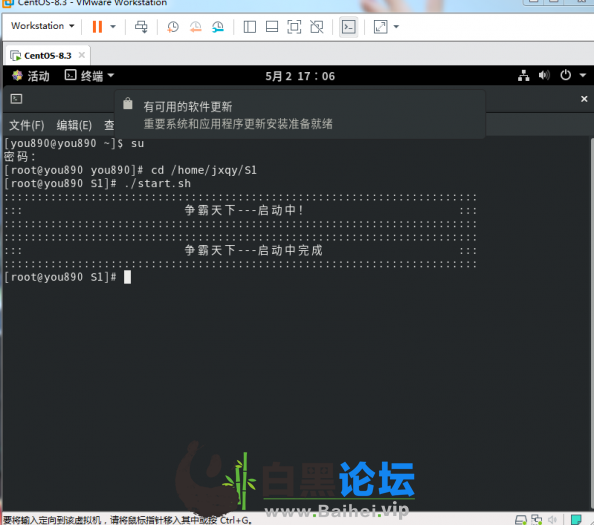The height and width of the screenshot is (525, 594).
Task: Open the 文件(F) terminal menu
Action: pos(27,125)
